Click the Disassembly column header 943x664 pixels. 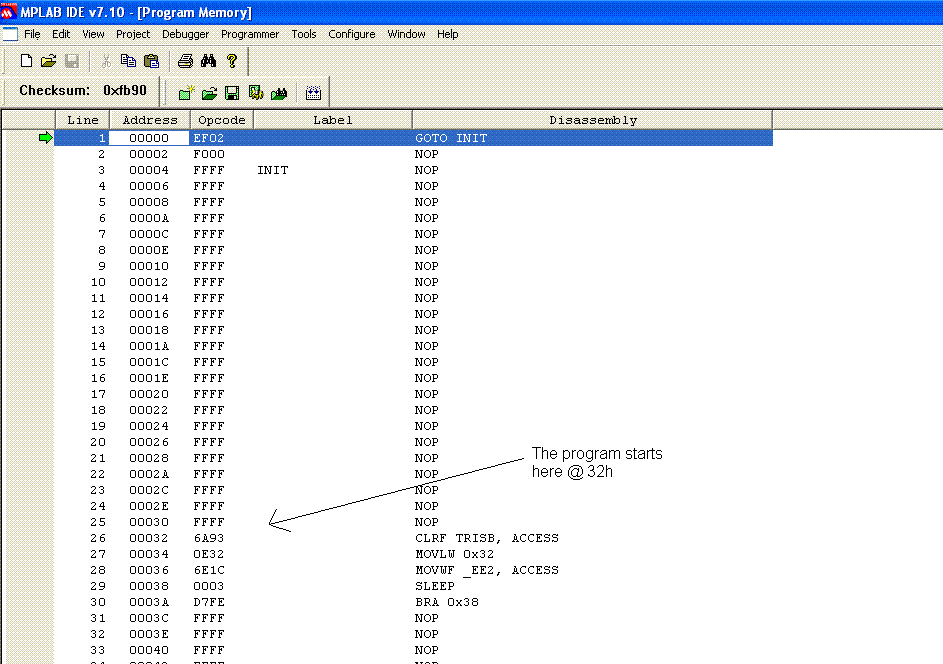point(592,120)
